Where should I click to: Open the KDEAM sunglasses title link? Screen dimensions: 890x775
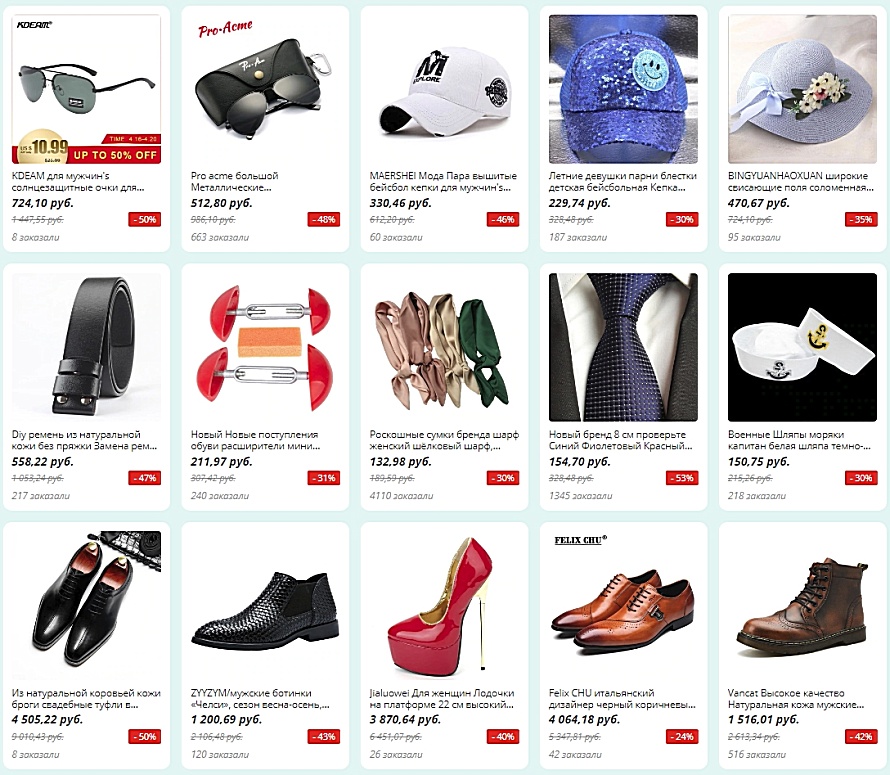pyautogui.click(x=78, y=182)
